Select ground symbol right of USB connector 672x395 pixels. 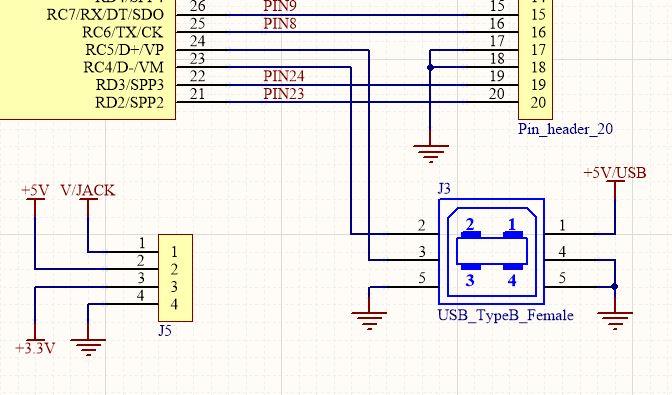(x=615, y=321)
